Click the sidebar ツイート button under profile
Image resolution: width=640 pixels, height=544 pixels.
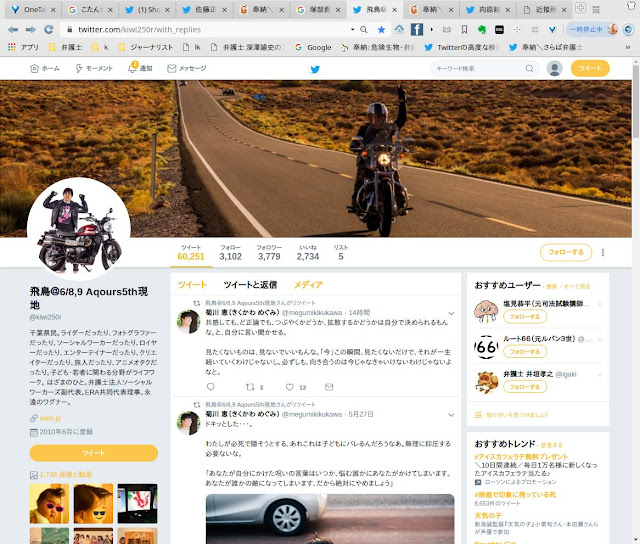coord(93,453)
